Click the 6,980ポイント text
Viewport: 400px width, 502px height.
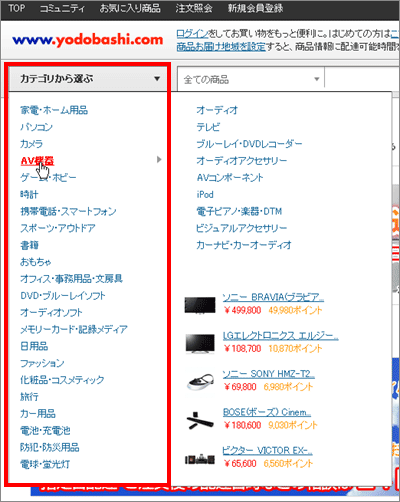[x=288, y=387]
